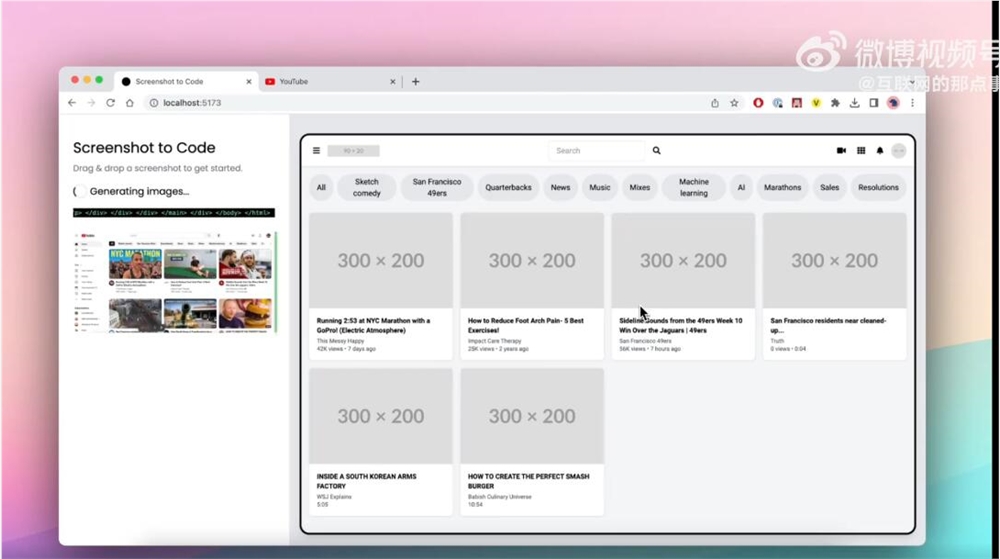Screen dimensions: 1000x559
Task: Reload the localhost page
Action: pyautogui.click(x=110, y=103)
